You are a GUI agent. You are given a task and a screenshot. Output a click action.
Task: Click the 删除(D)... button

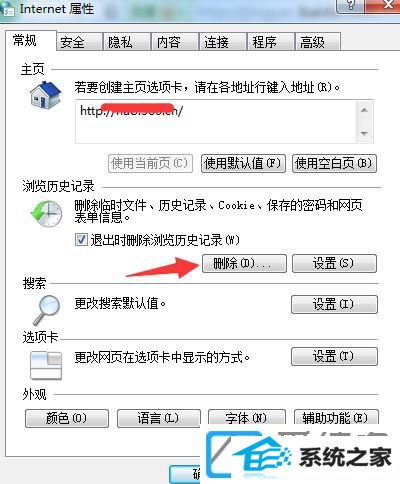[244, 263]
